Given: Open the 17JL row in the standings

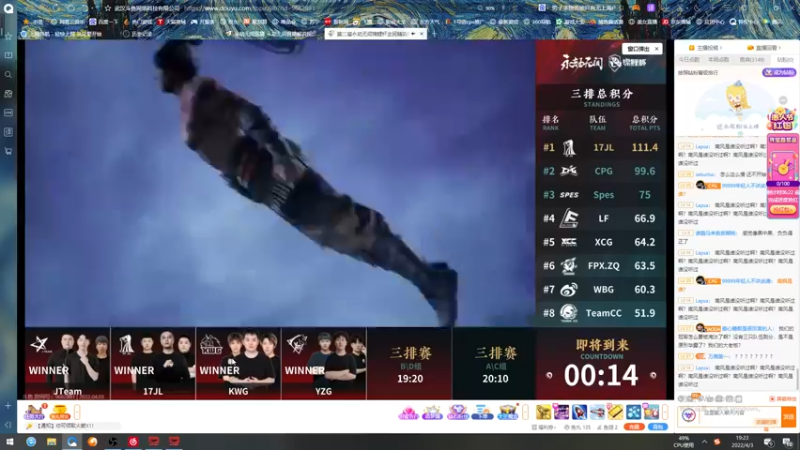Looking at the screenshot, I should [x=601, y=147].
